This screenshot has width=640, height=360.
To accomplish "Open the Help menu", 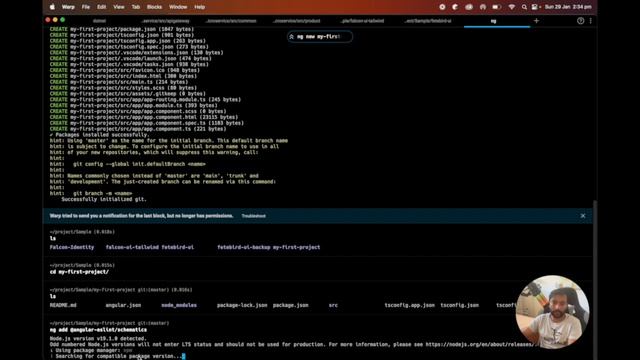I will pos(200,7).
